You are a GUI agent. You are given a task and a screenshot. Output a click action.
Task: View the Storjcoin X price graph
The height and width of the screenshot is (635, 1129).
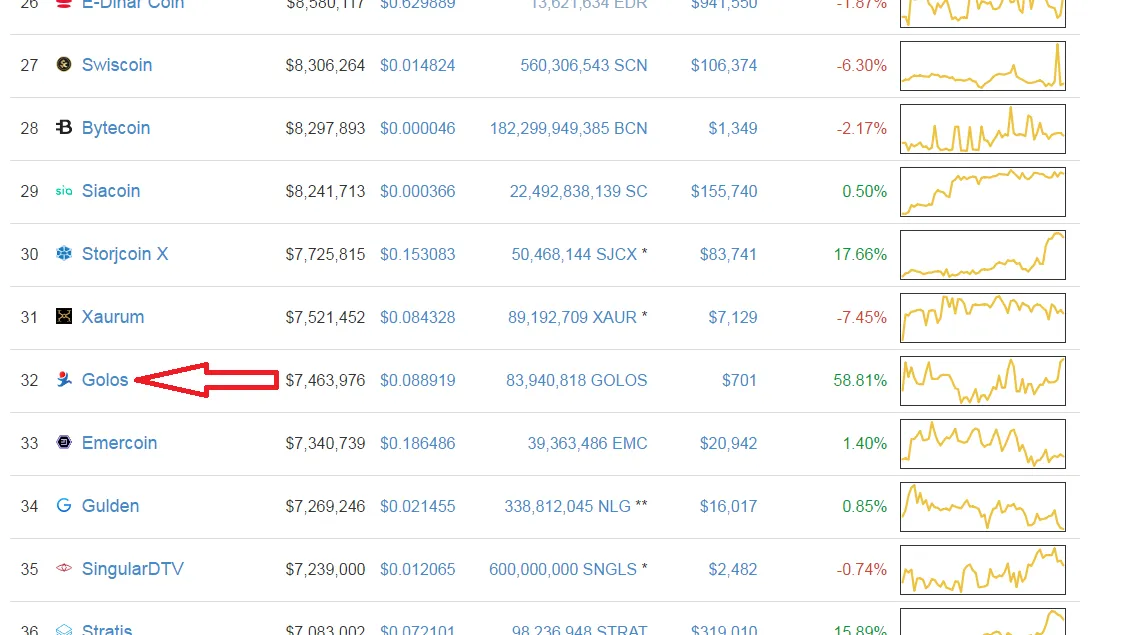983,255
